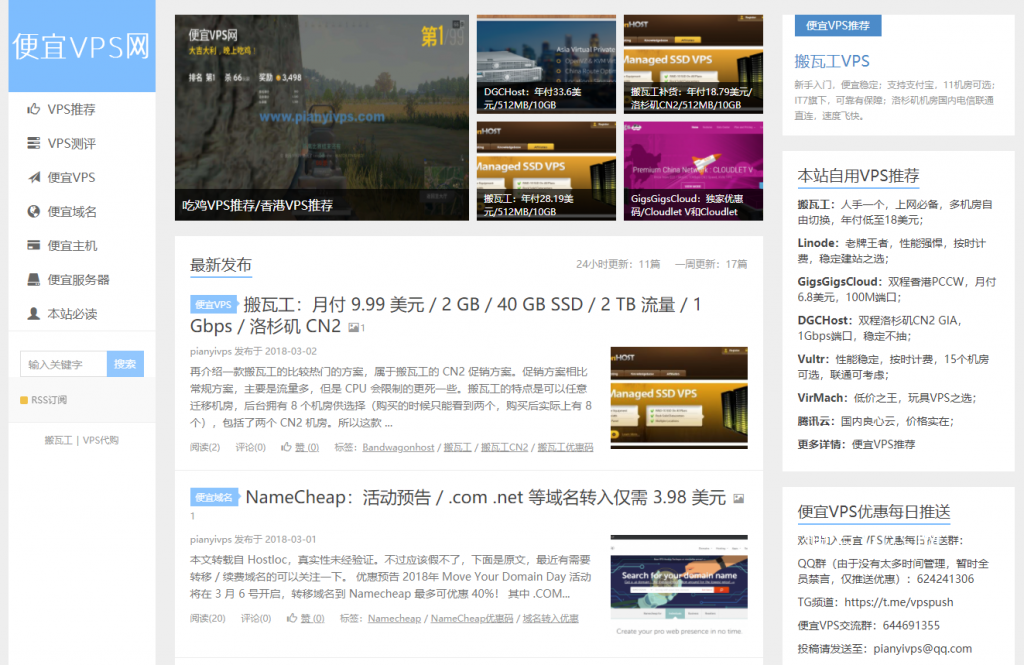Click the thumbs-up like icon on NameCheap post

point(292,618)
